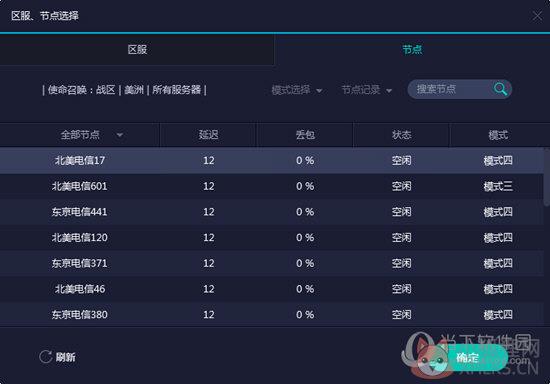Image resolution: width=550 pixels, height=384 pixels.
Task: Expand the 全部节点 column filter
Action: [120, 135]
